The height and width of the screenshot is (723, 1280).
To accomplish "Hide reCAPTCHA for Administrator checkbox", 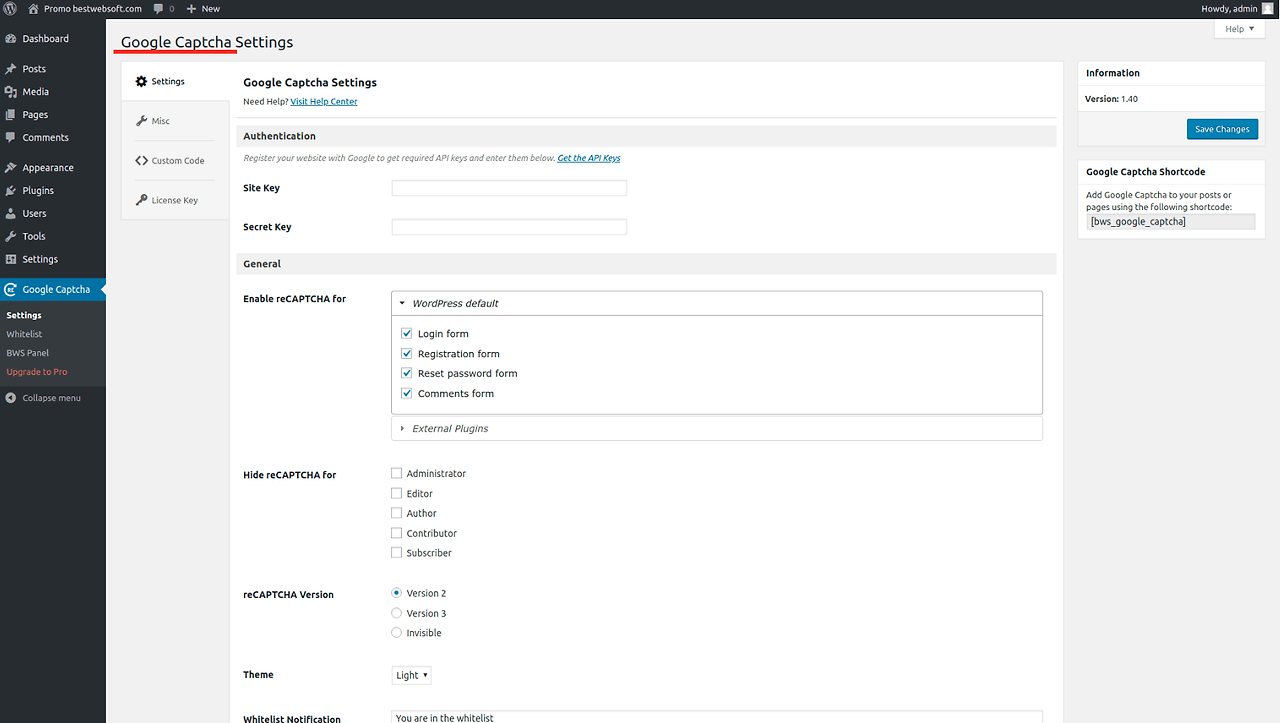I will point(397,474).
